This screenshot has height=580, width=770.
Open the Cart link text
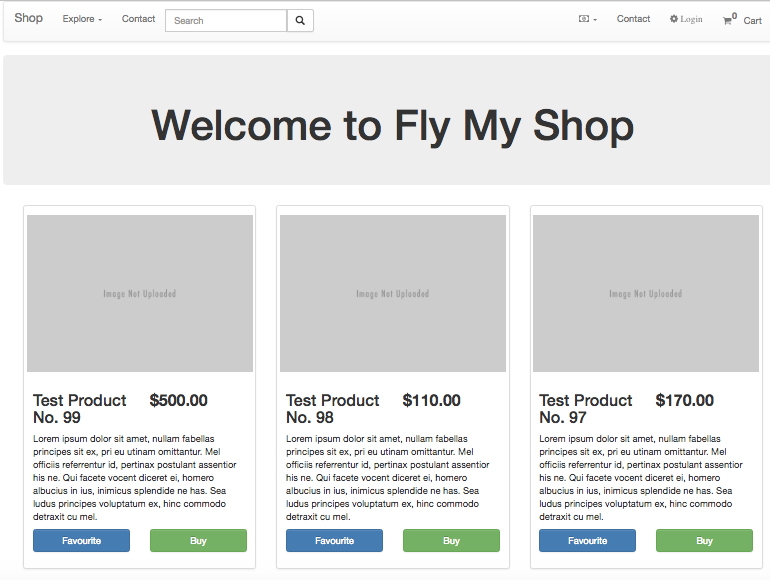pyautogui.click(x=752, y=21)
